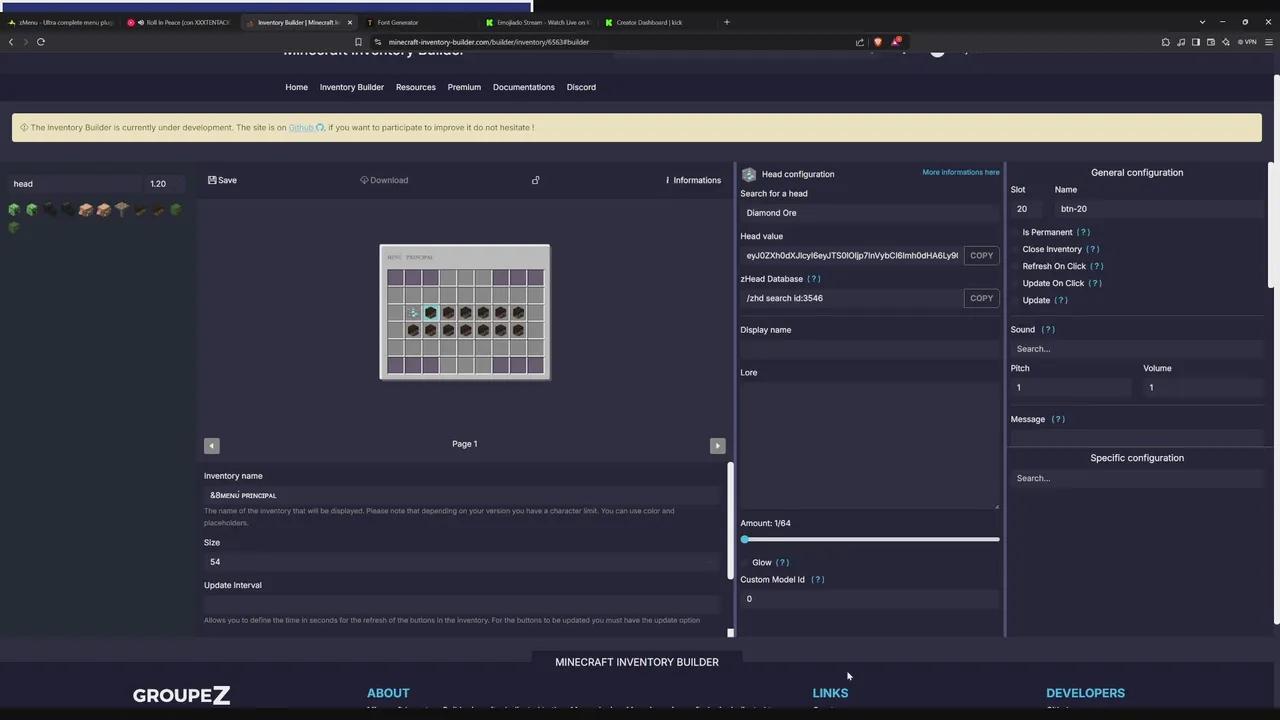Click the Display name input field
Viewport: 1280px width, 720px height.
[x=869, y=349]
